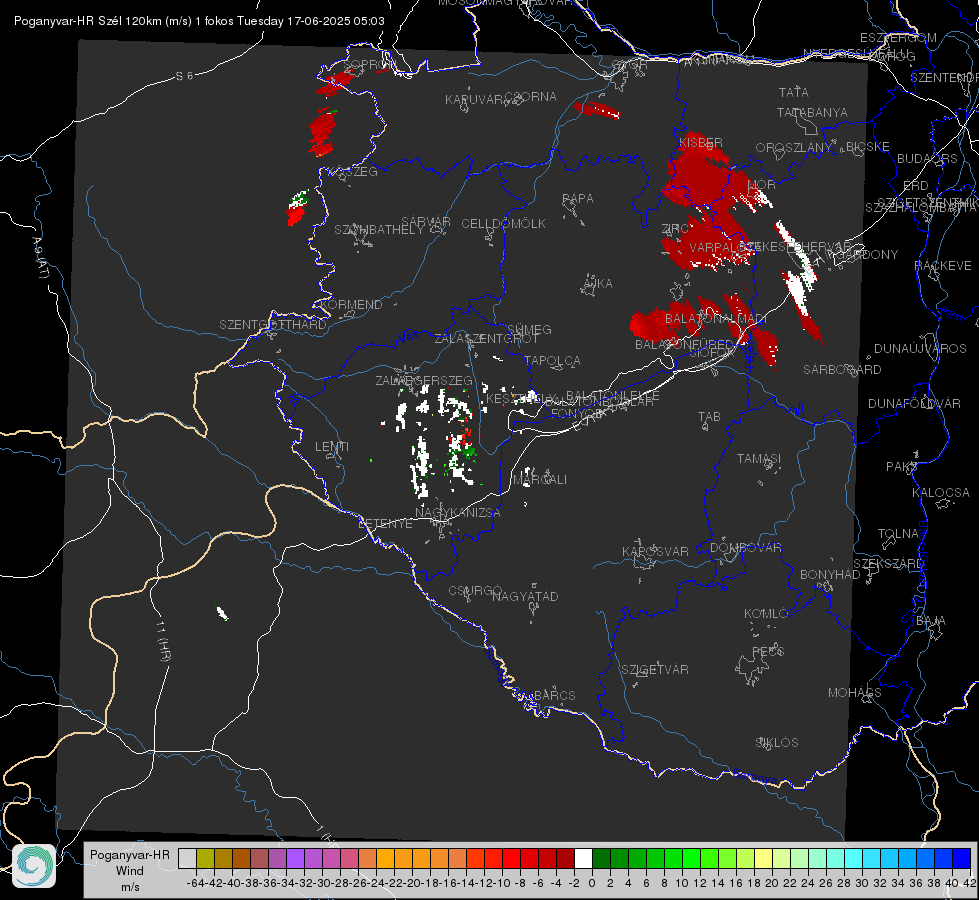The width and height of the screenshot is (979, 900).
Task: Select the LENTI town label
Action: click(332, 447)
